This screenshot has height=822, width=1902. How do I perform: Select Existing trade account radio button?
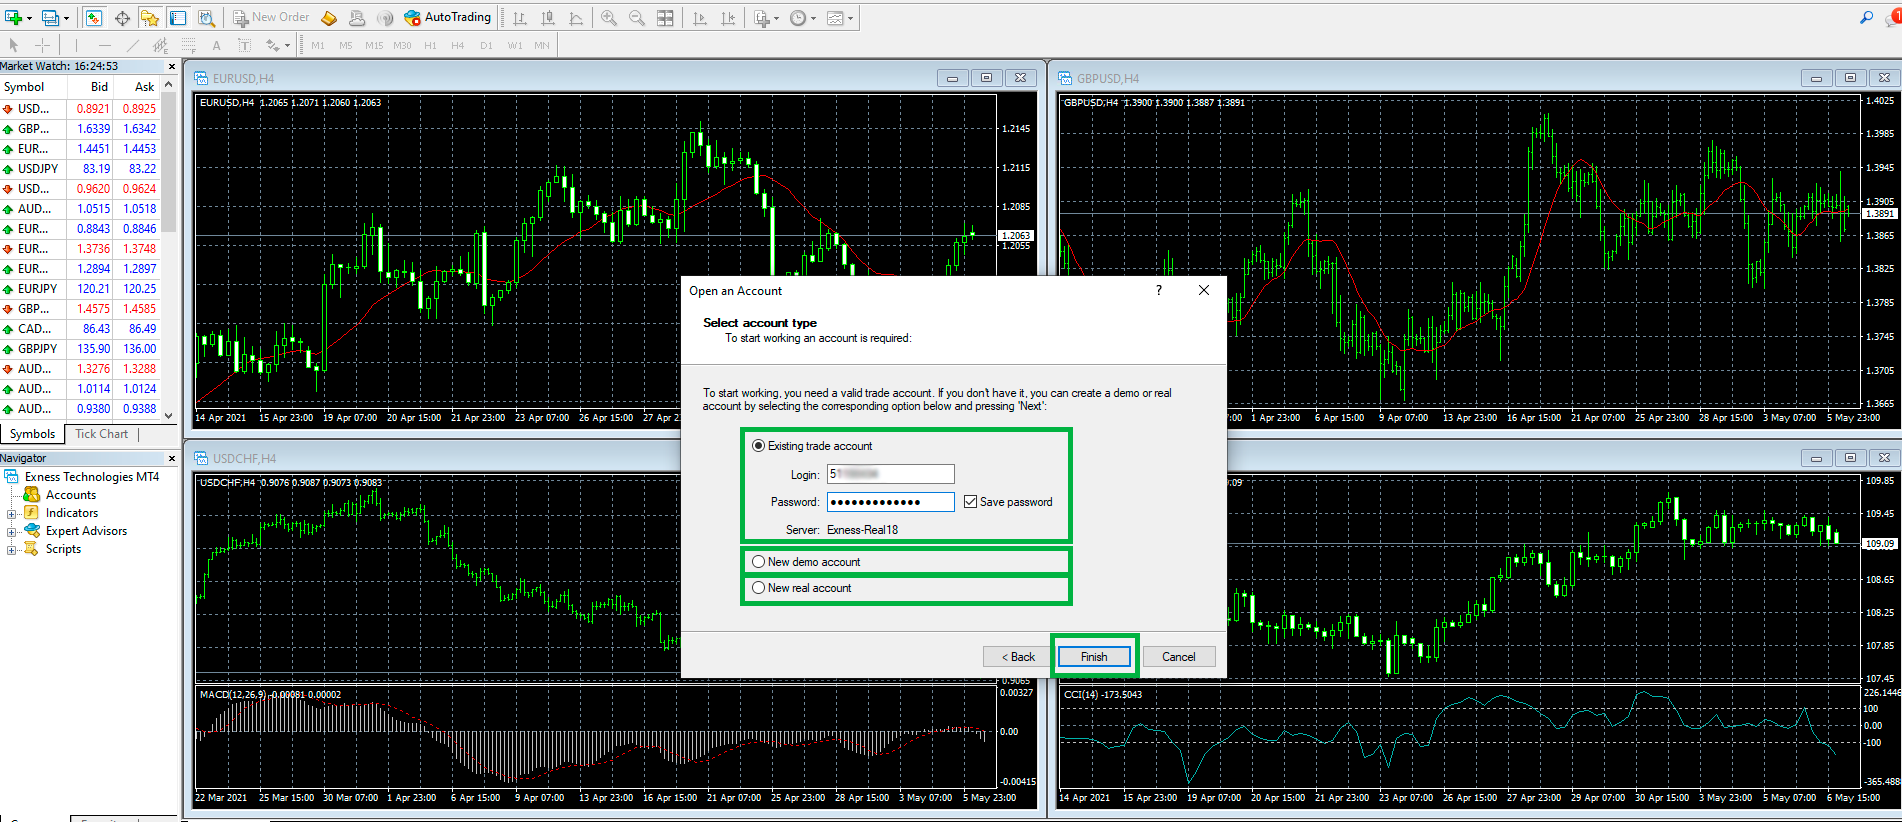pos(759,446)
